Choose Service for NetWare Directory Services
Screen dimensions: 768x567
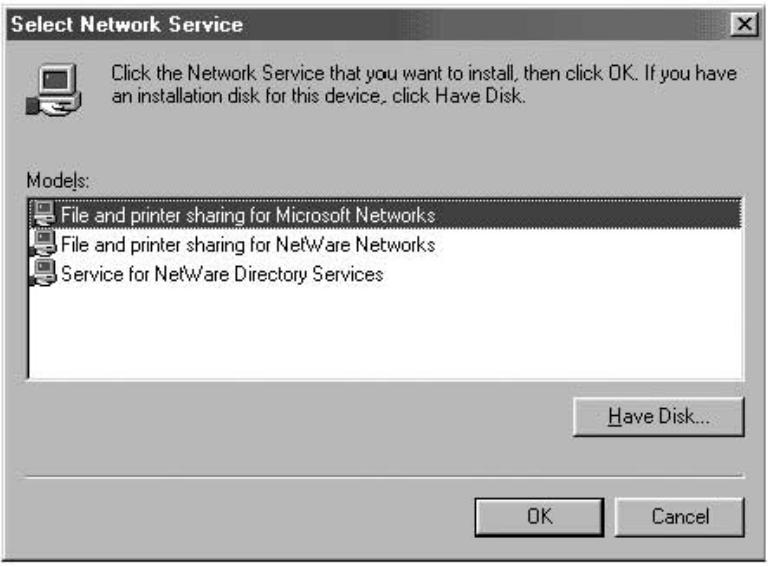(x=222, y=274)
